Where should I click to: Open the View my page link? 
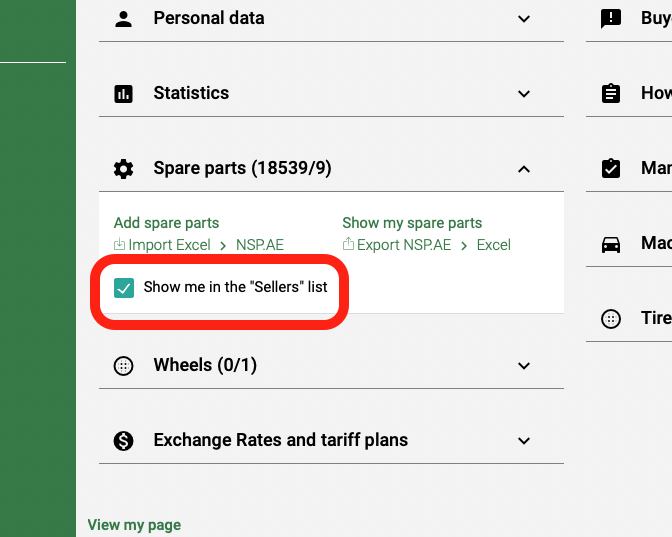(x=134, y=525)
